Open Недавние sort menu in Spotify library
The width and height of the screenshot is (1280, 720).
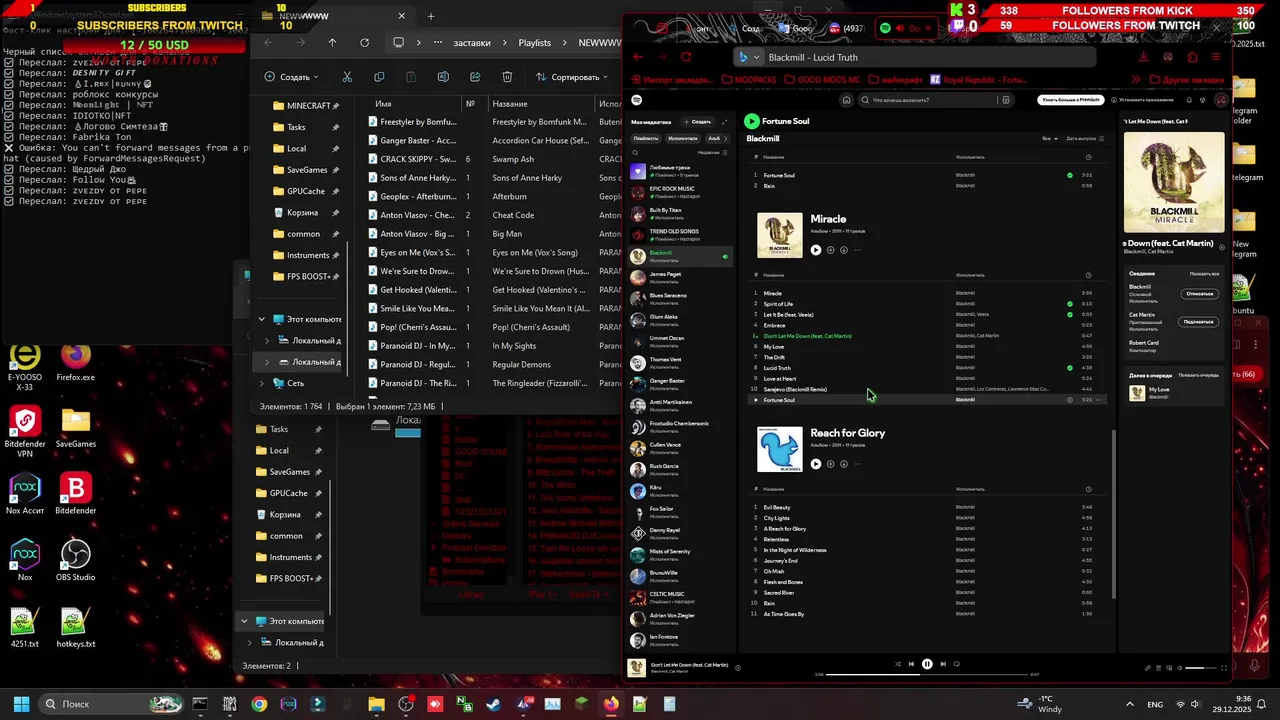click(x=711, y=152)
